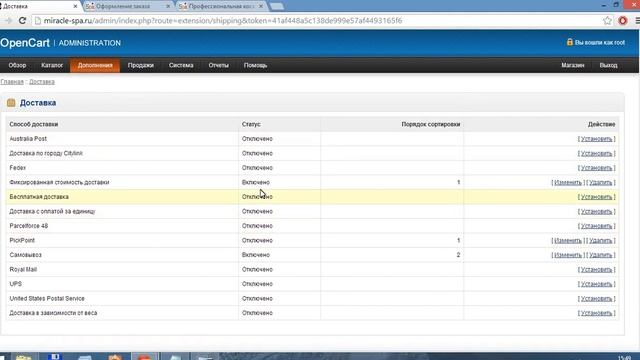Go to Магазин storefront link

point(573,65)
